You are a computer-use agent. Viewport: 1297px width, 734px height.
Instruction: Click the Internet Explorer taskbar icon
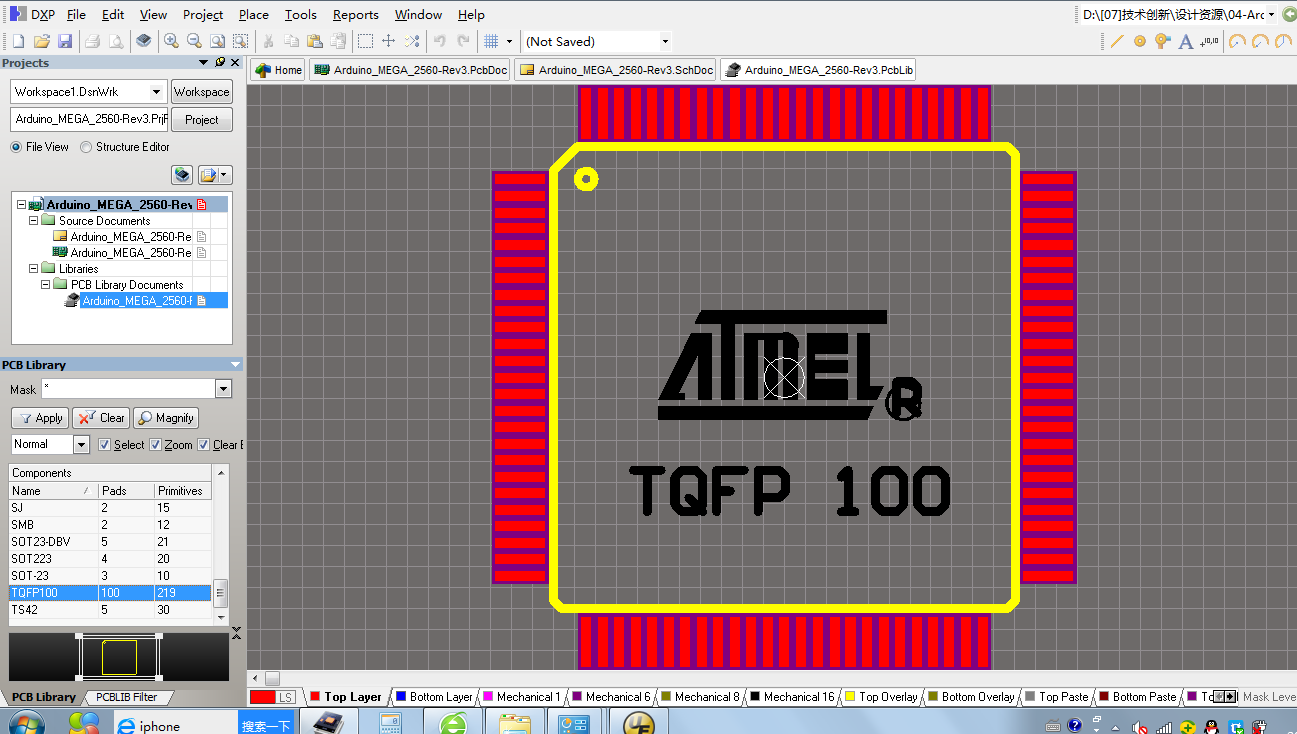pos(125,726)
